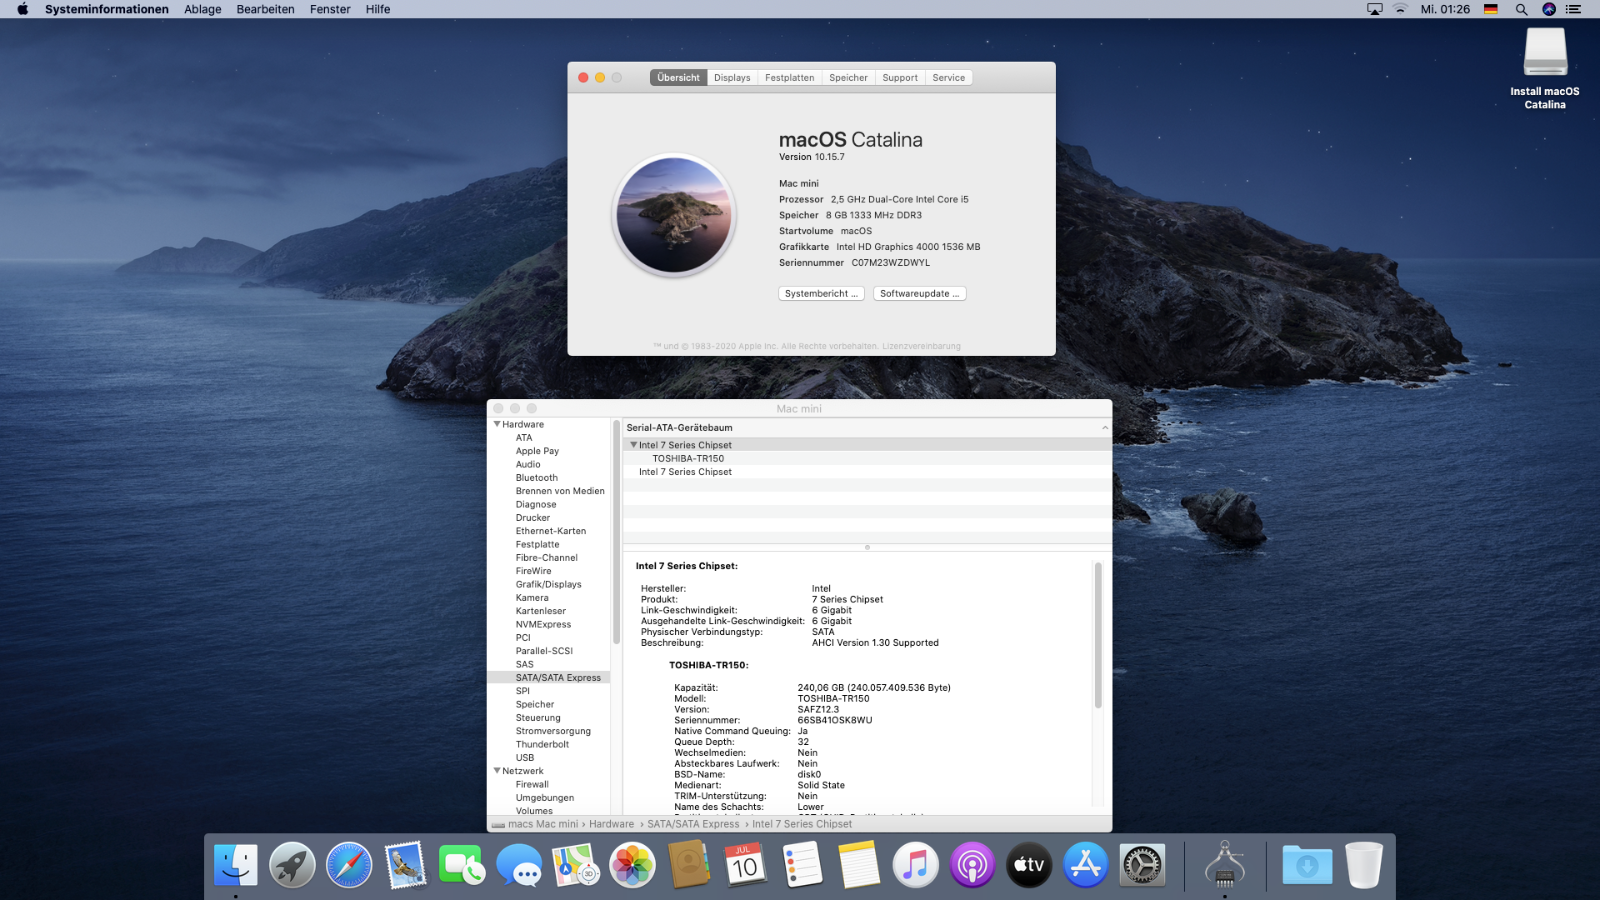1600x900 pixels.
Task: Collapse the first Intel 7 Series Chipset row
Action: pos(633,445)
